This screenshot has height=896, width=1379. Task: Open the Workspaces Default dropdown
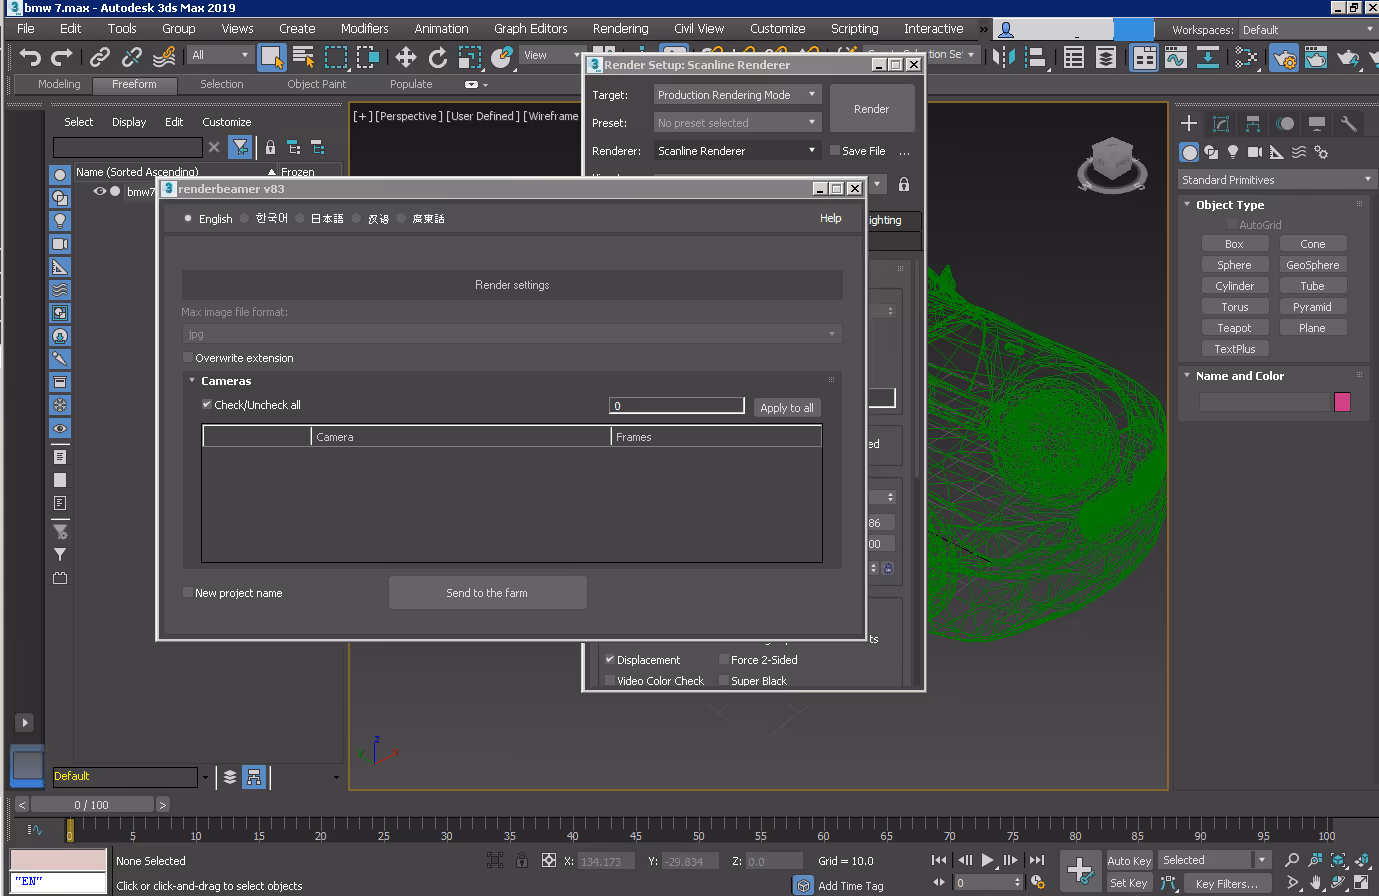tap(1306, 30)
